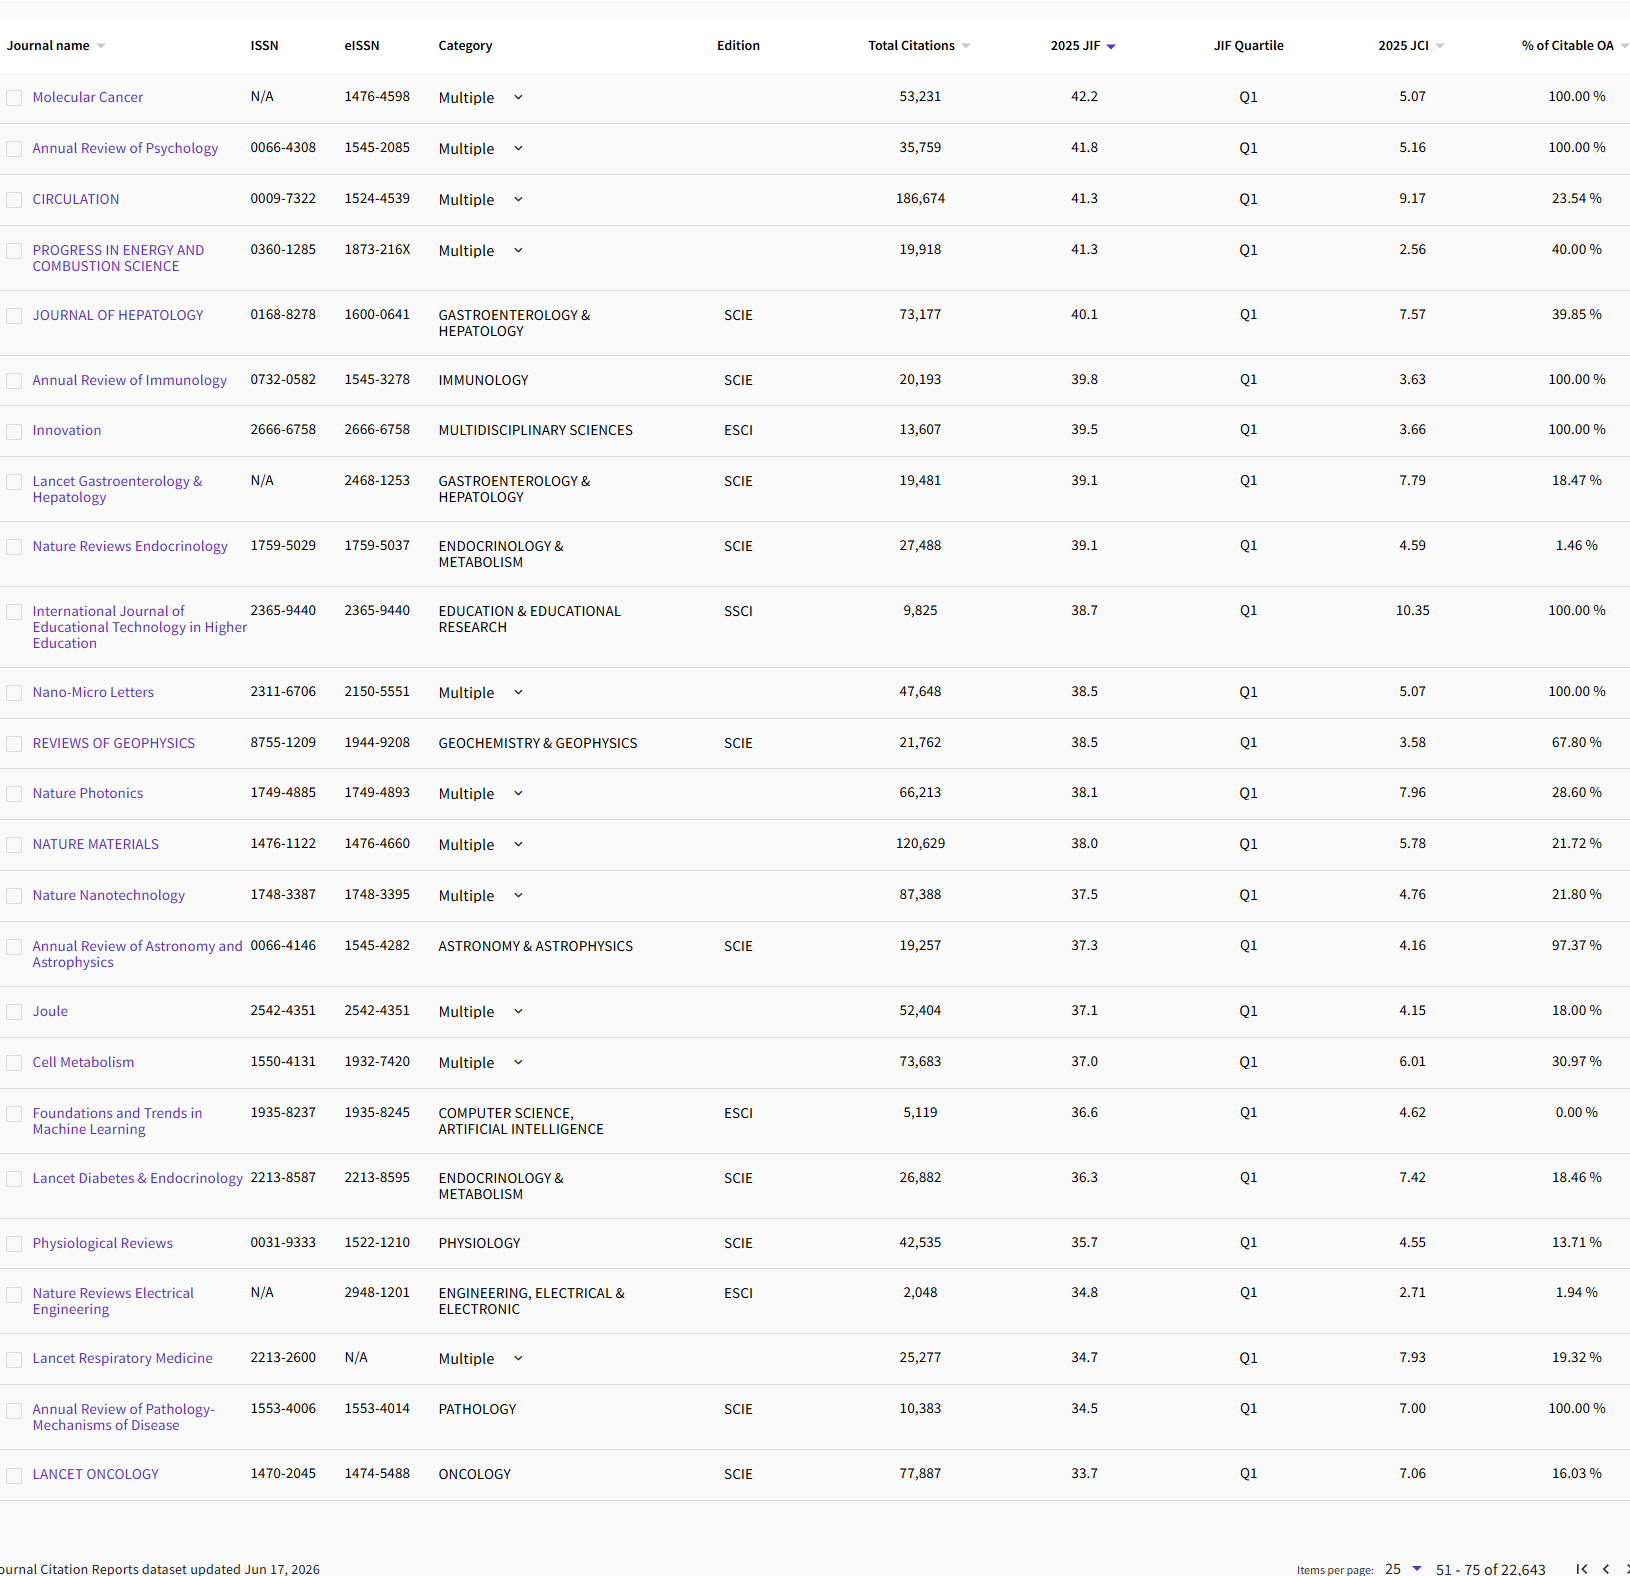Open the Cell Metabolism journal link

83,1063
